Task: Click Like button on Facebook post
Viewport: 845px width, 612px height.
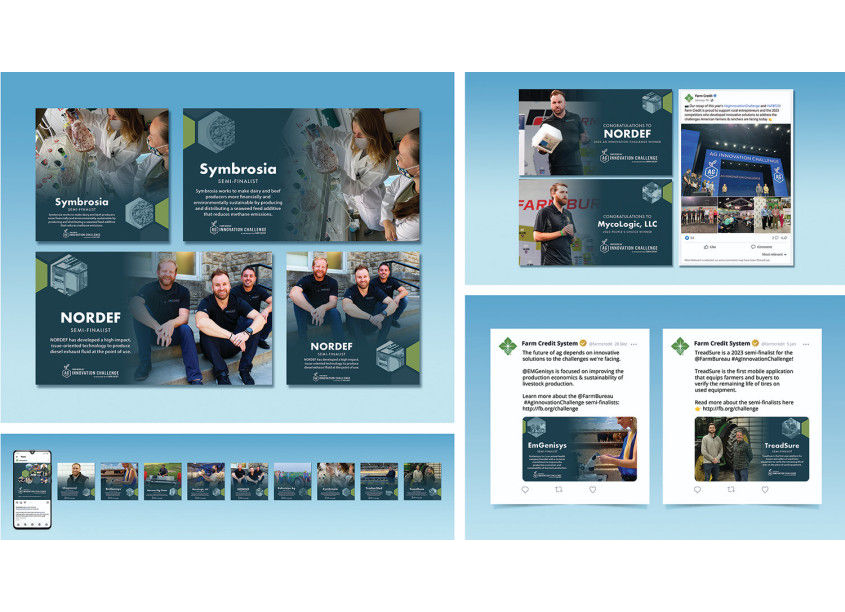Action: point(710,247)
